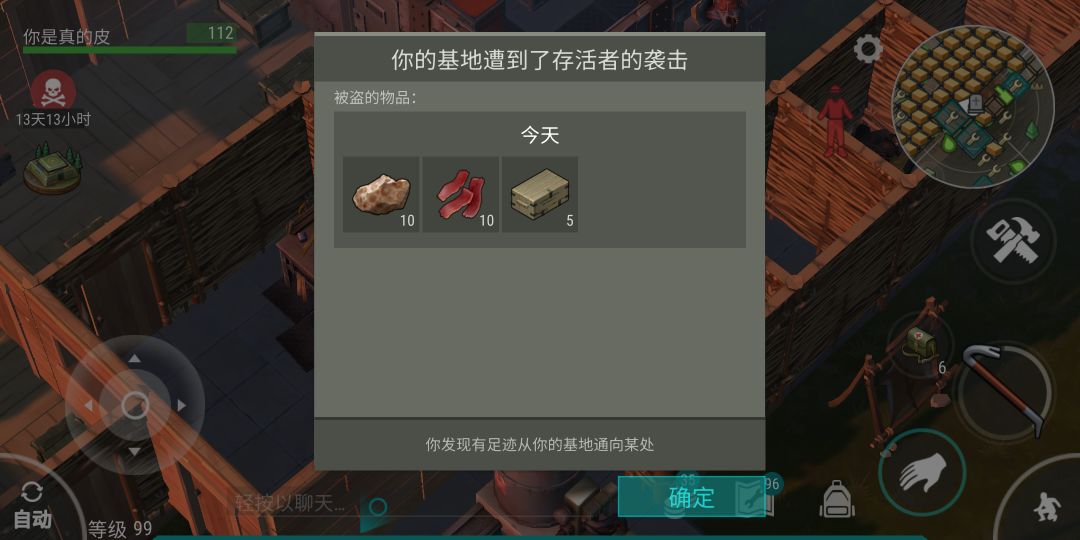Use the first aid kit quick slot
This screenshot has height=540, width=1080.
[x=920, y=342]
